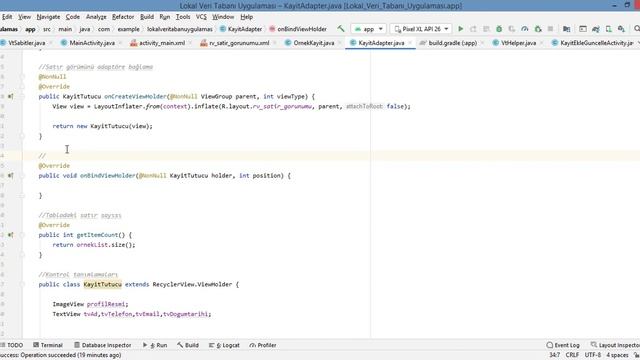Screen dimensions: 640x360
Task: Switch to the VtHelper.java tab
Action: 514,43
